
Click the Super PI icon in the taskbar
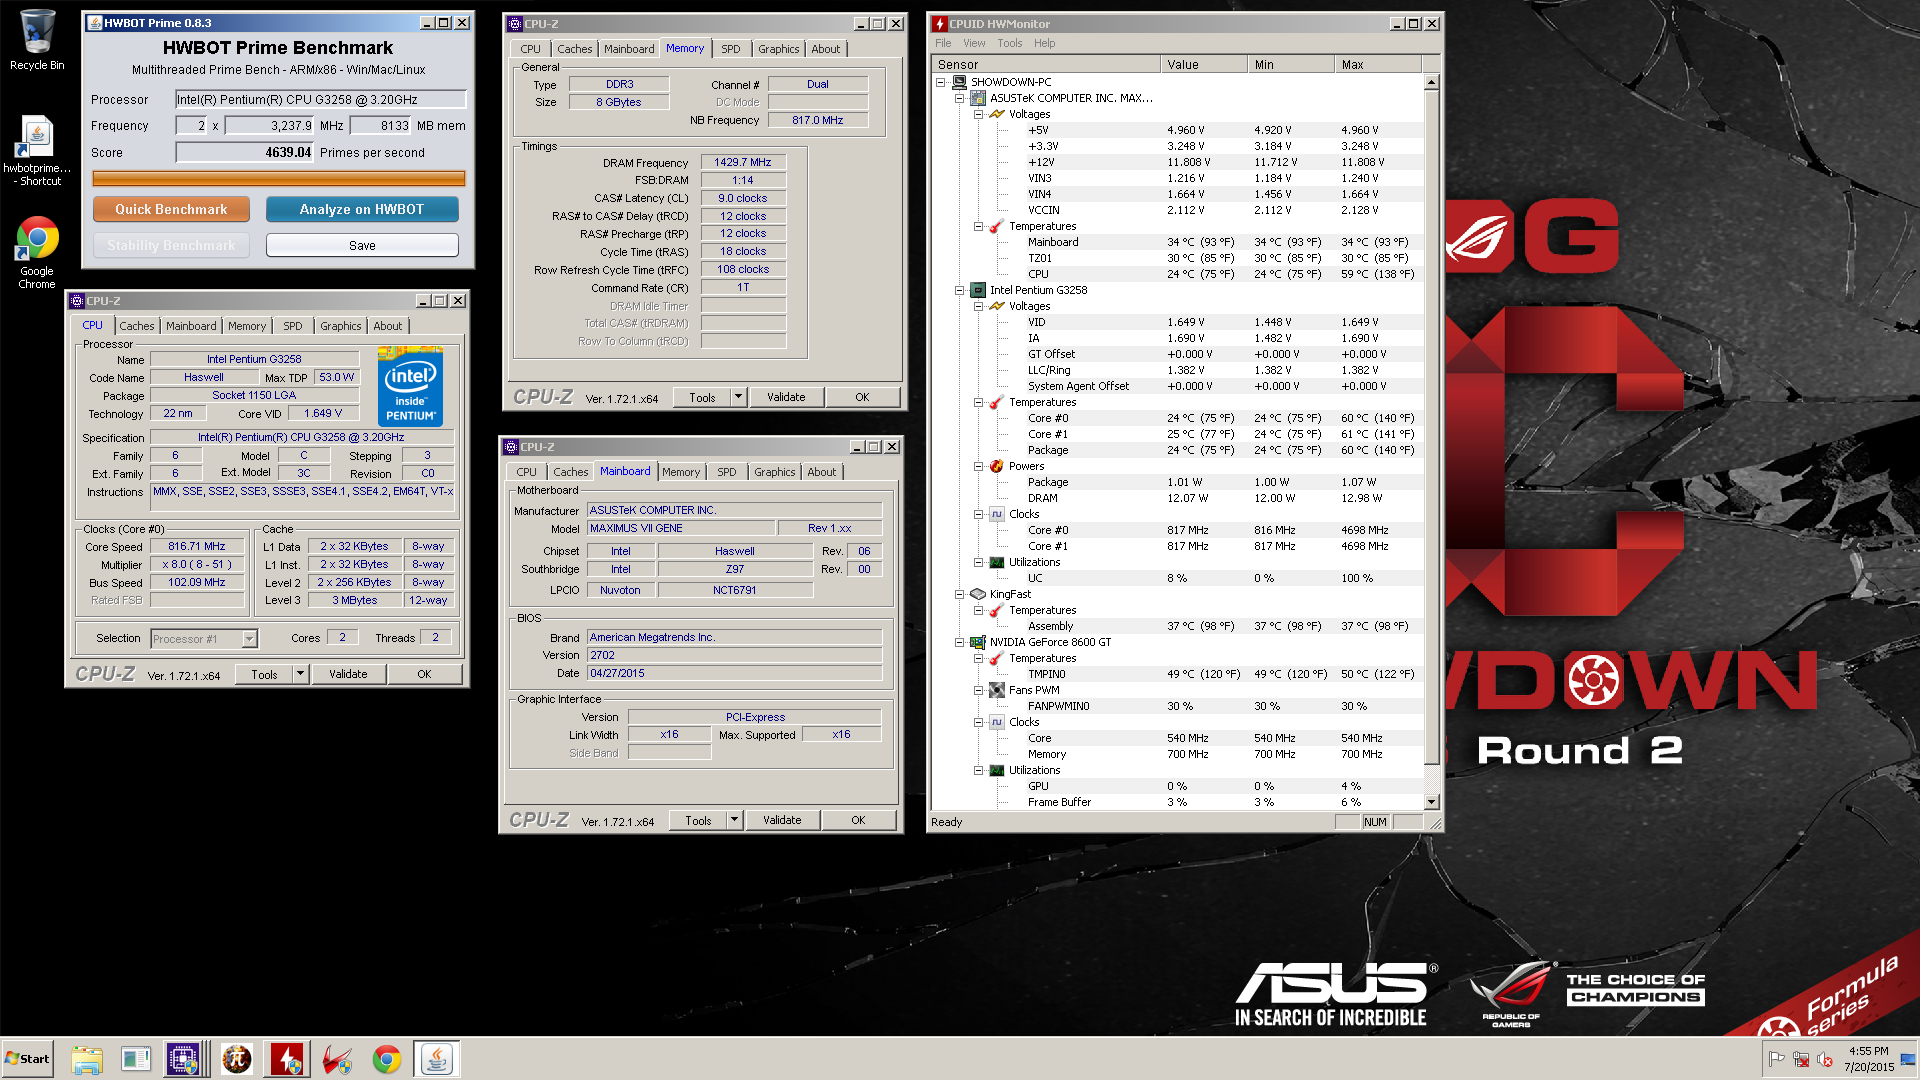click(237, 1059)
